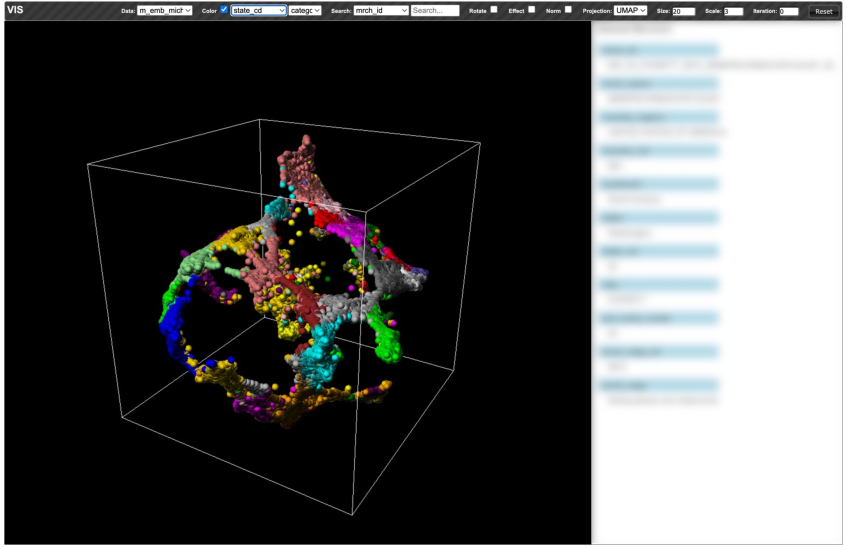The height and width of the screenshot is (549, 847).
Task: Enable the Norm checkbox
Action: tap(568, 10)
